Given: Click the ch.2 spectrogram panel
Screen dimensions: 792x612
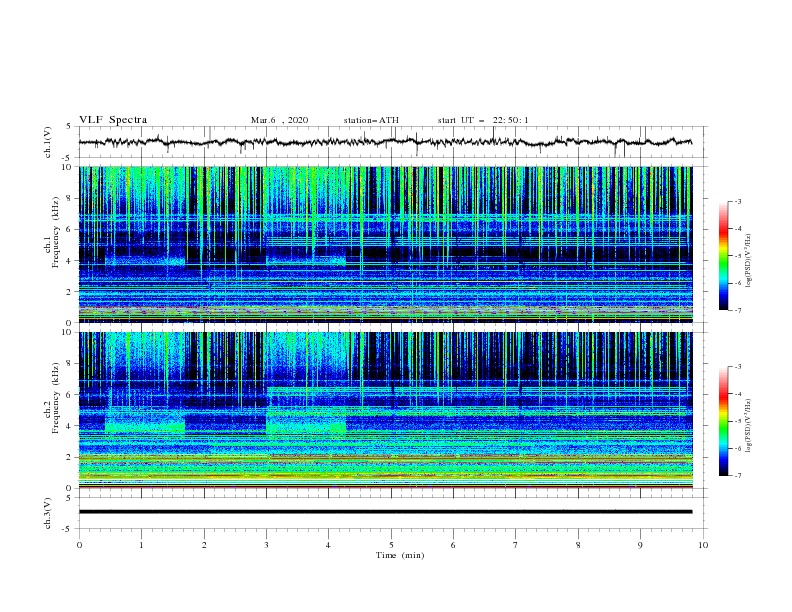Looking at the screenshot, I should 386,410.
